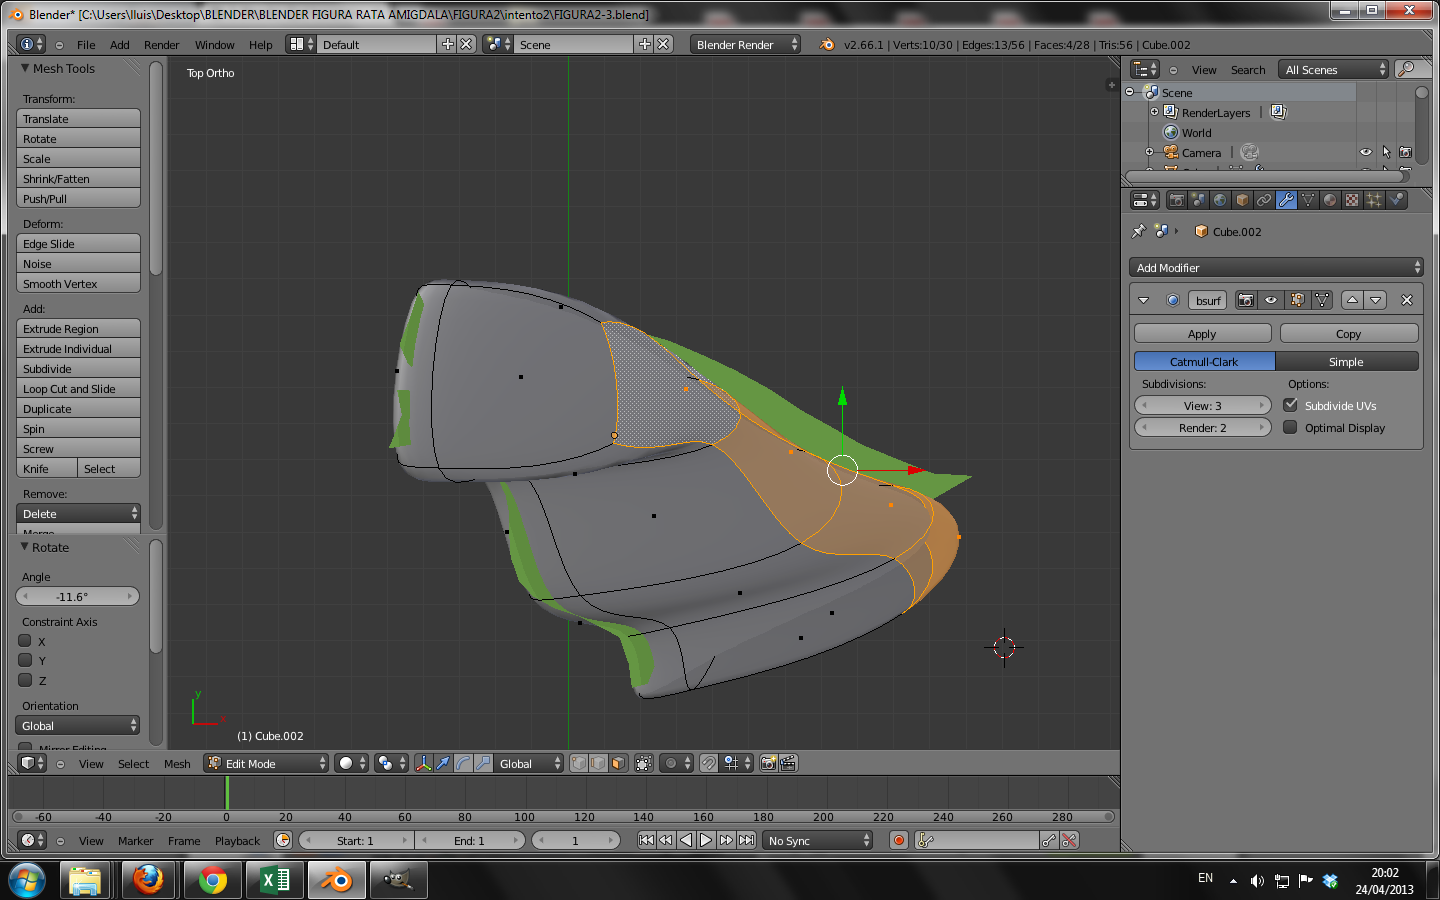Viewport: 1440px width, 900px height.
Task: Enable the Optimal Display checkbox
Action: (1290, 427)
